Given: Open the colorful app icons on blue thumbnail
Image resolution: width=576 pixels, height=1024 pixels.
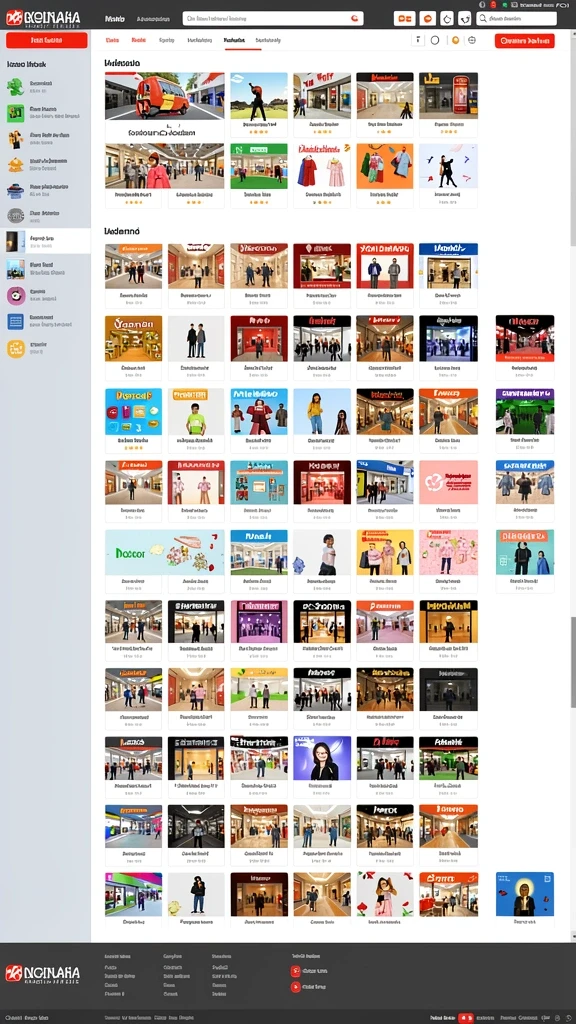Looking at the screenshot, I should pos(133,412).
